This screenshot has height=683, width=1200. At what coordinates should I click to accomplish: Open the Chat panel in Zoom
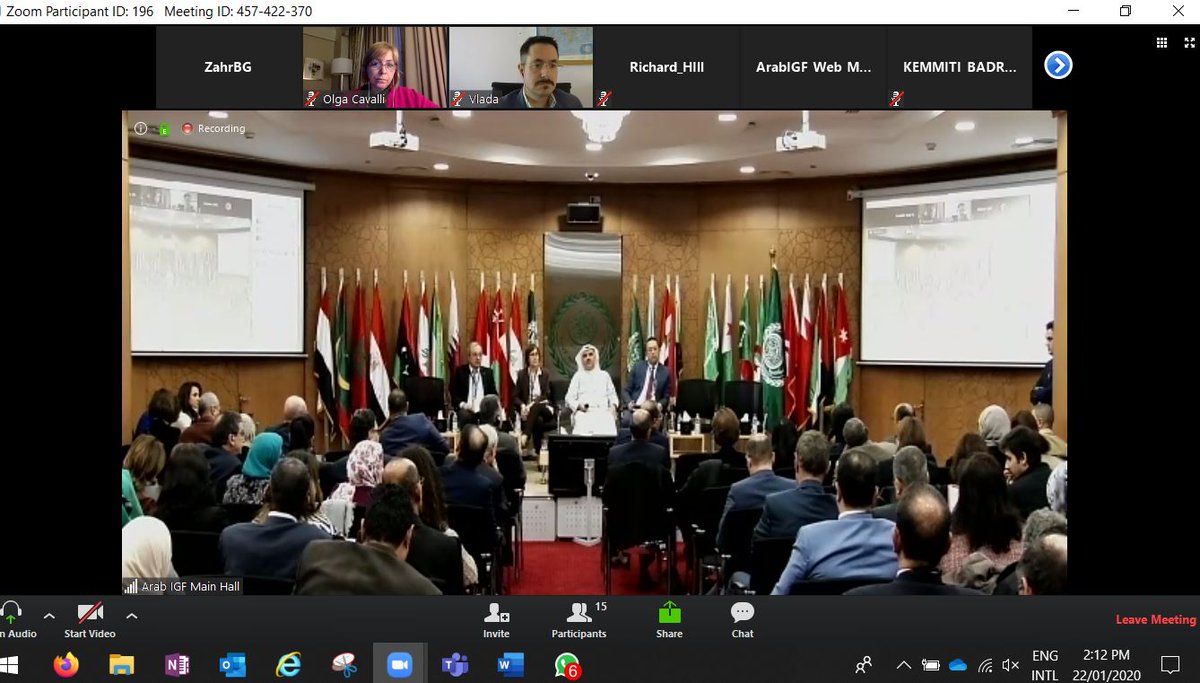(x=741, y=615)
